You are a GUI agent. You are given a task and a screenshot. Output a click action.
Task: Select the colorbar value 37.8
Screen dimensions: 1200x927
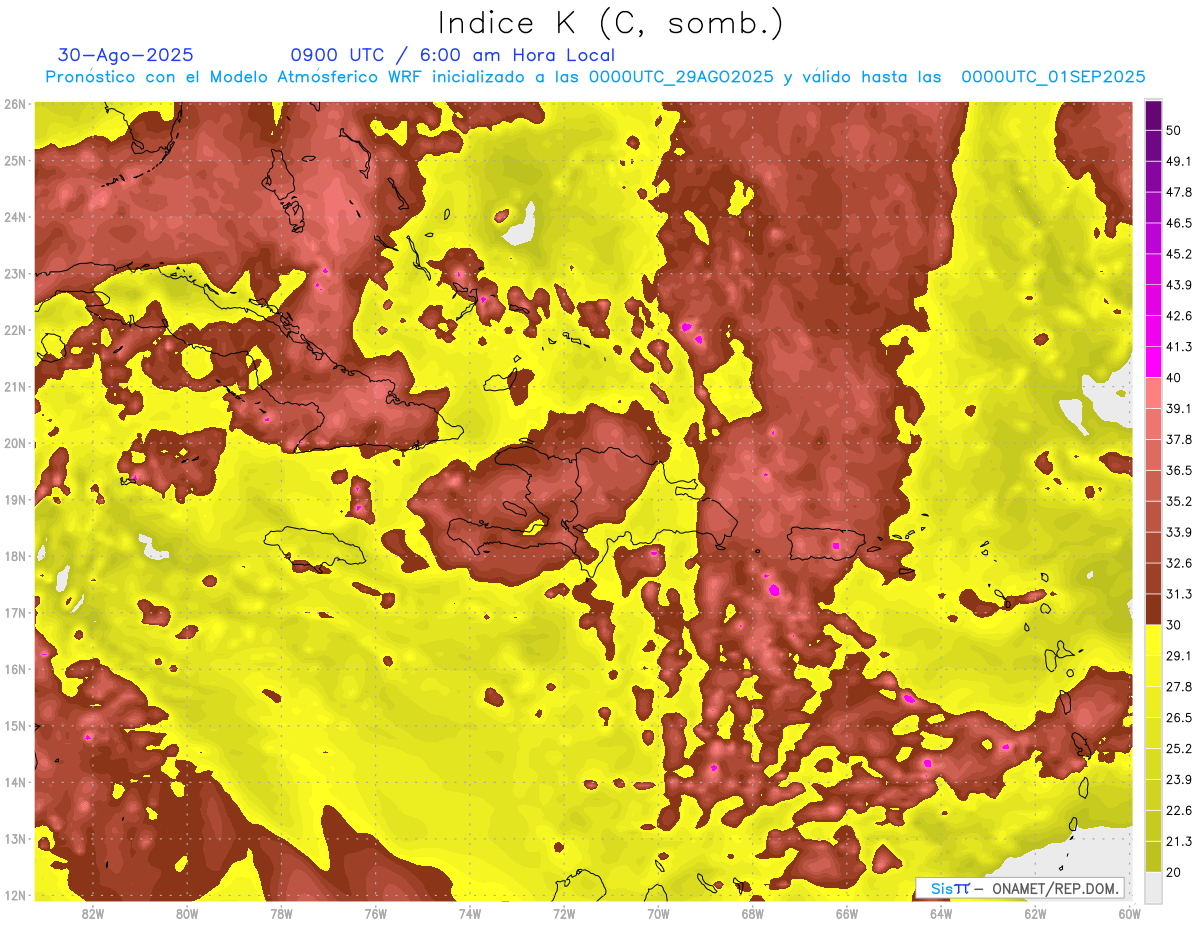coord(1178,439)
